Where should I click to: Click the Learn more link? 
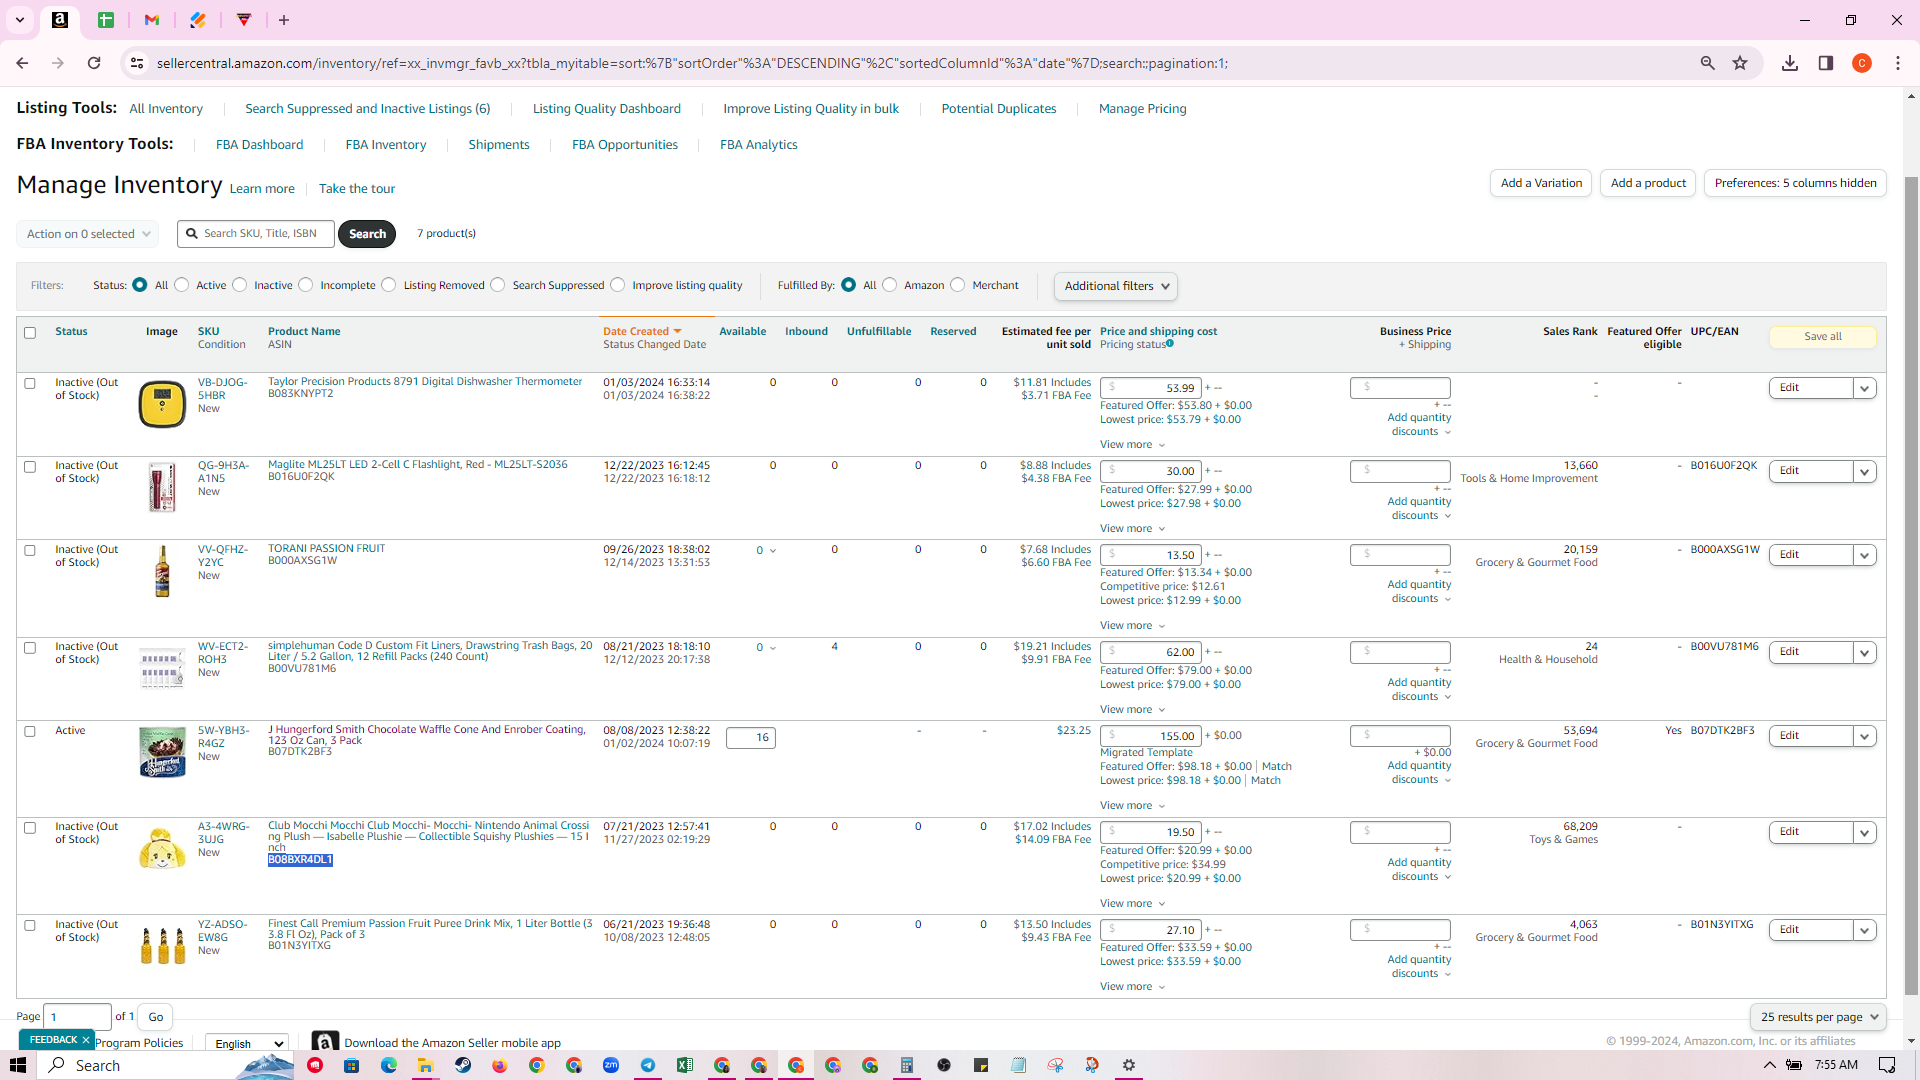point(262,189)
